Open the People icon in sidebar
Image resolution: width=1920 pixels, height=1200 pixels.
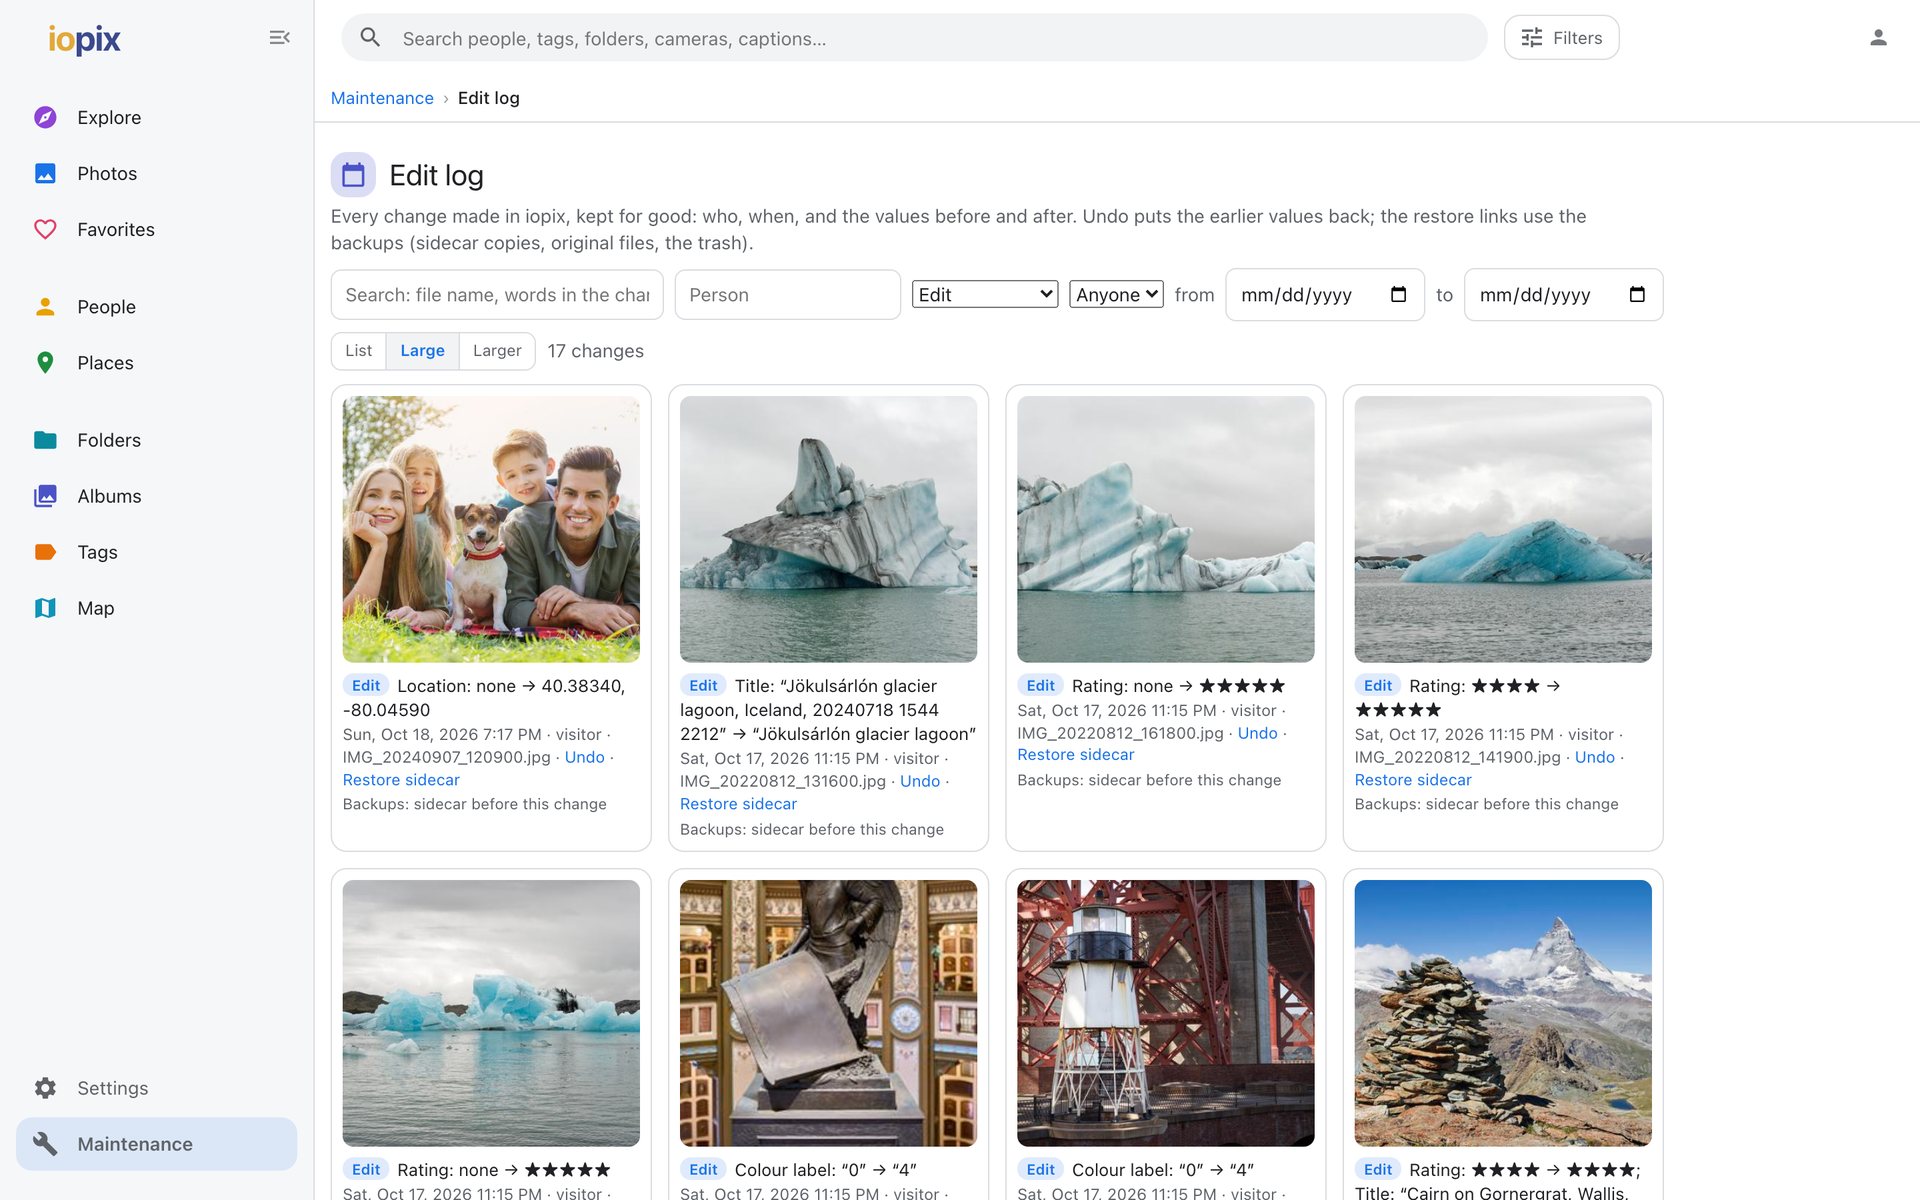pos(45,306)
